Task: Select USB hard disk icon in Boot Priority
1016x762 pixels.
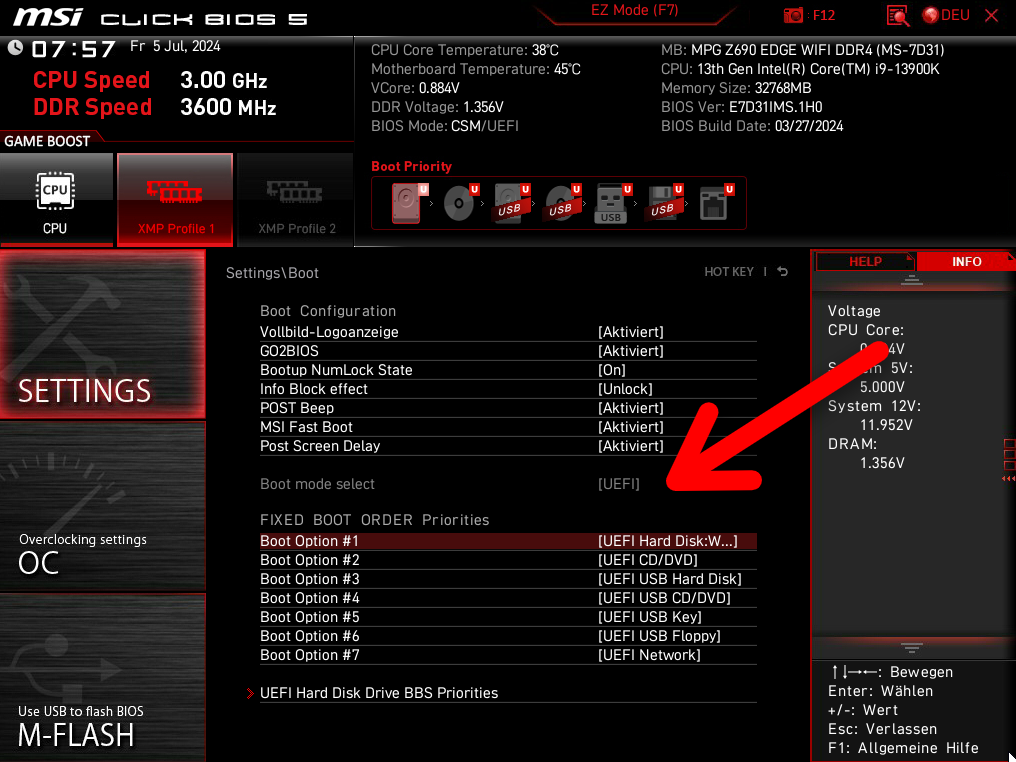Action: pos(512,203)
